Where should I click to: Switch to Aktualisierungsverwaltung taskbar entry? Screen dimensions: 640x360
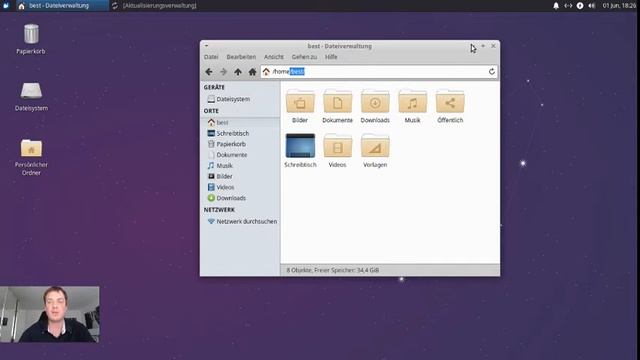point(154,6)
